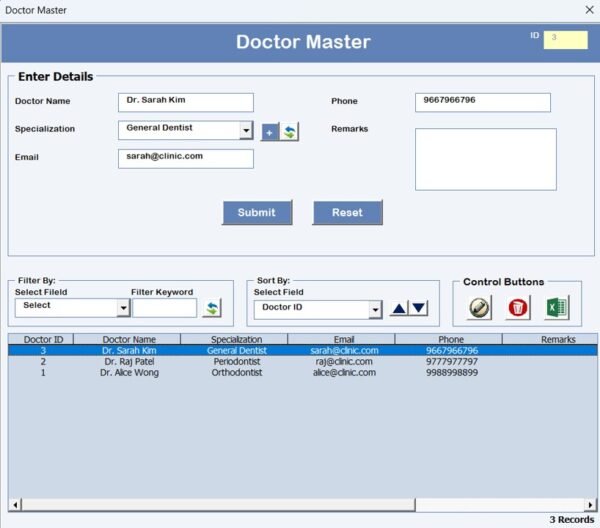Open the Sort By Doctor ID dropdown
Screen dimensions: 600x528
coord(375,310)
